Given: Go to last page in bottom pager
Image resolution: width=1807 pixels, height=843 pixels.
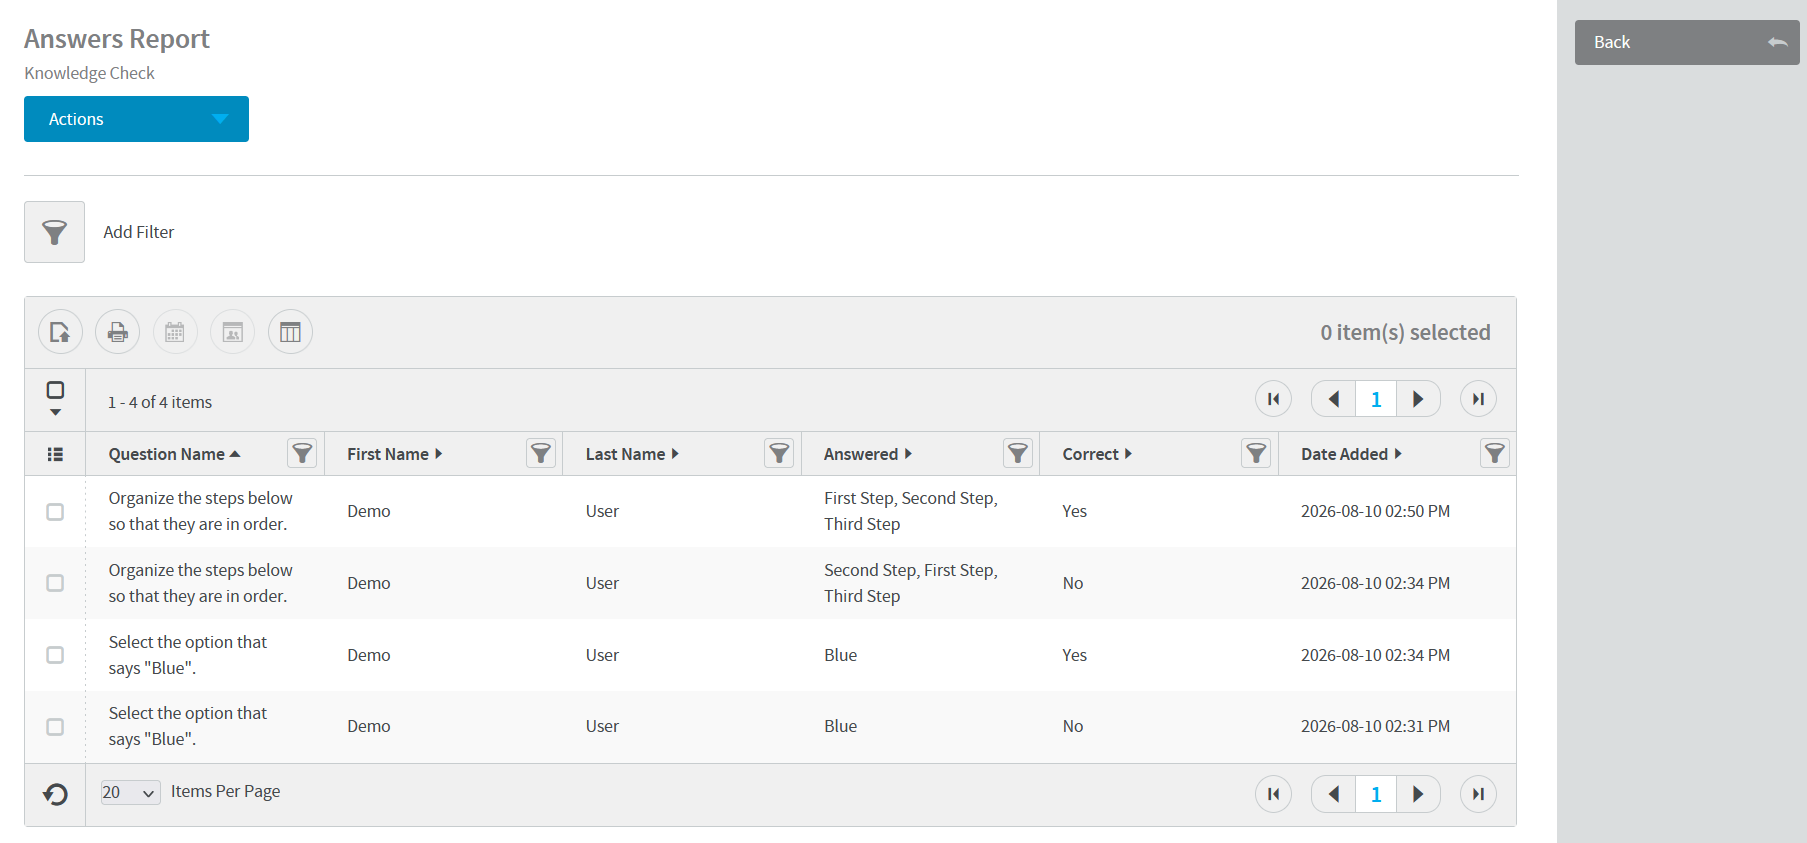Looking at the screenshot, I should [1478, 794].
